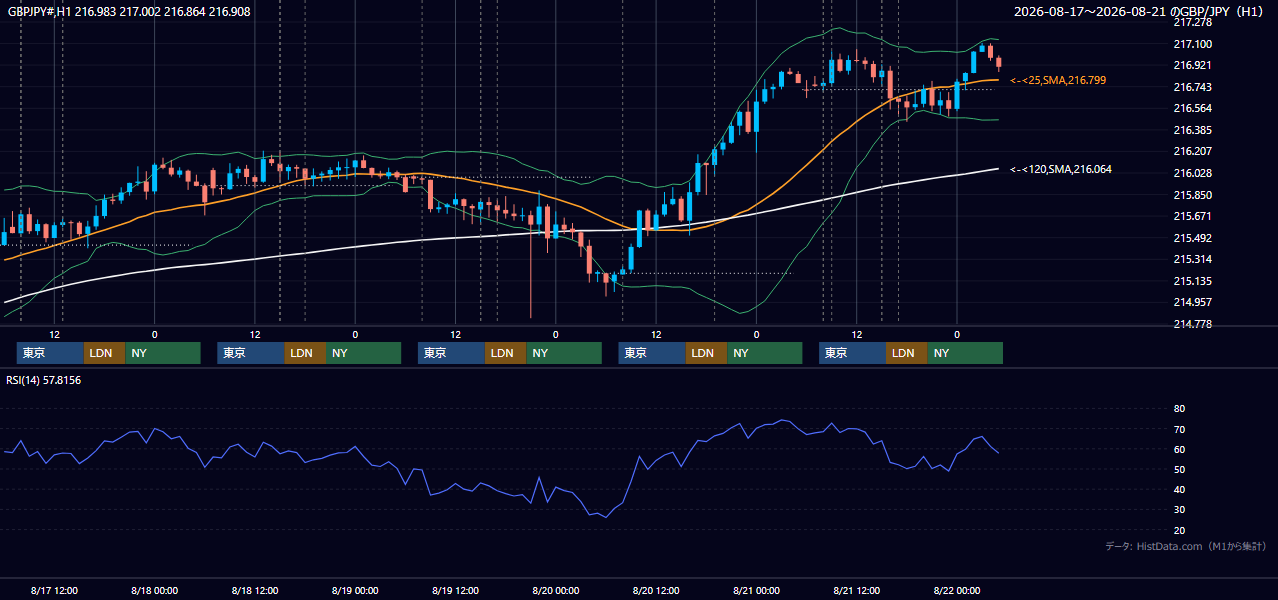
Task: Click price axis value 217.100
Action: coord(1192,44)
